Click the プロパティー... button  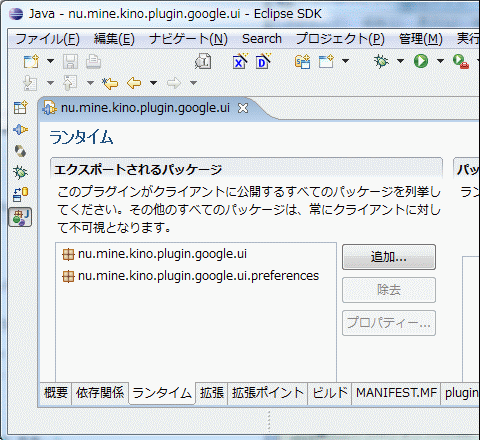coord(389,323)
